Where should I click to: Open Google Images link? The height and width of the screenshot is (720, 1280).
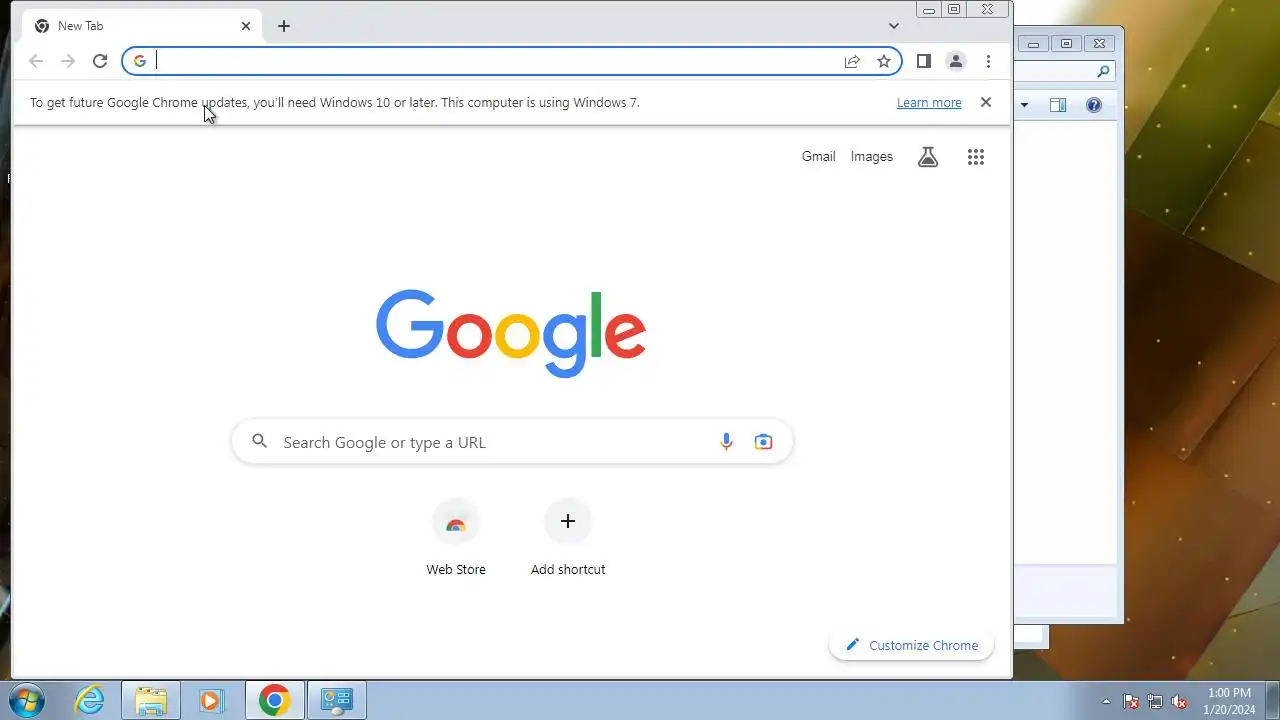(872, 157)
